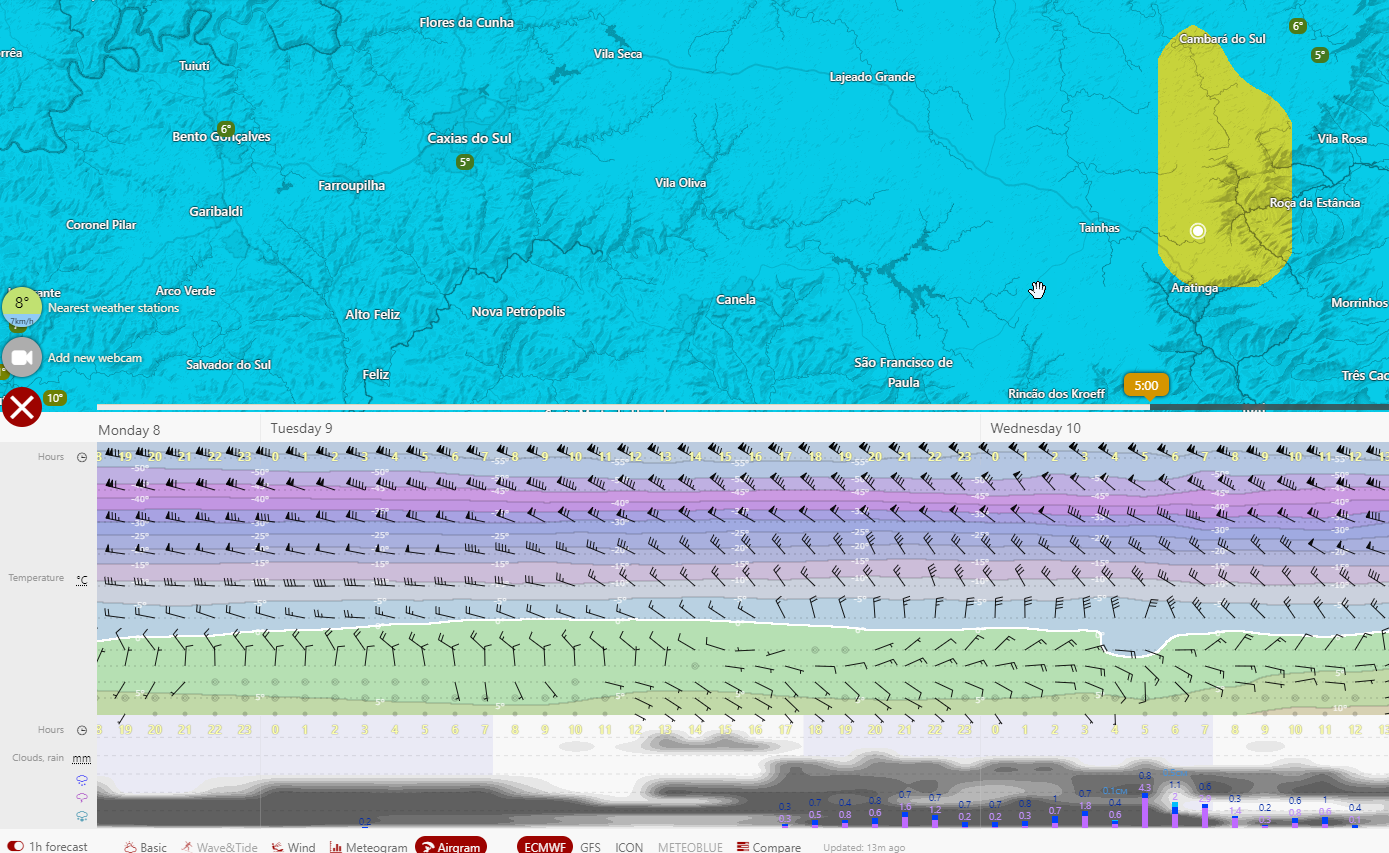1389x853 pixels.
Task: Toggle the 1h forecast switch
Action: (x=16, y=847)
